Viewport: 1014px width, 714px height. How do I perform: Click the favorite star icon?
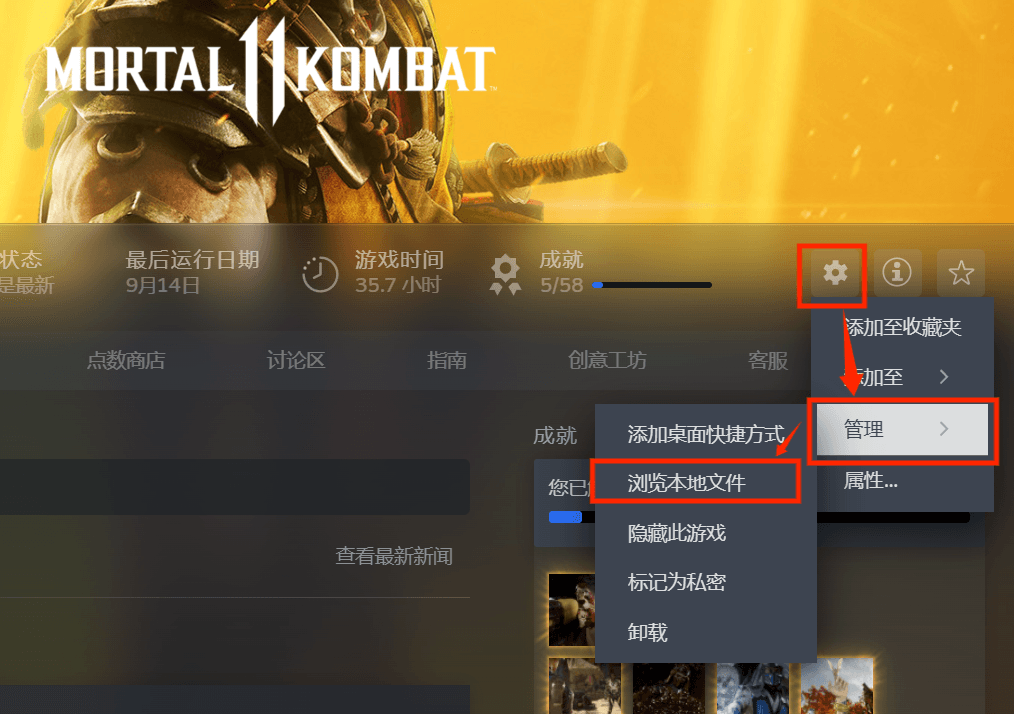pos(961,272)
